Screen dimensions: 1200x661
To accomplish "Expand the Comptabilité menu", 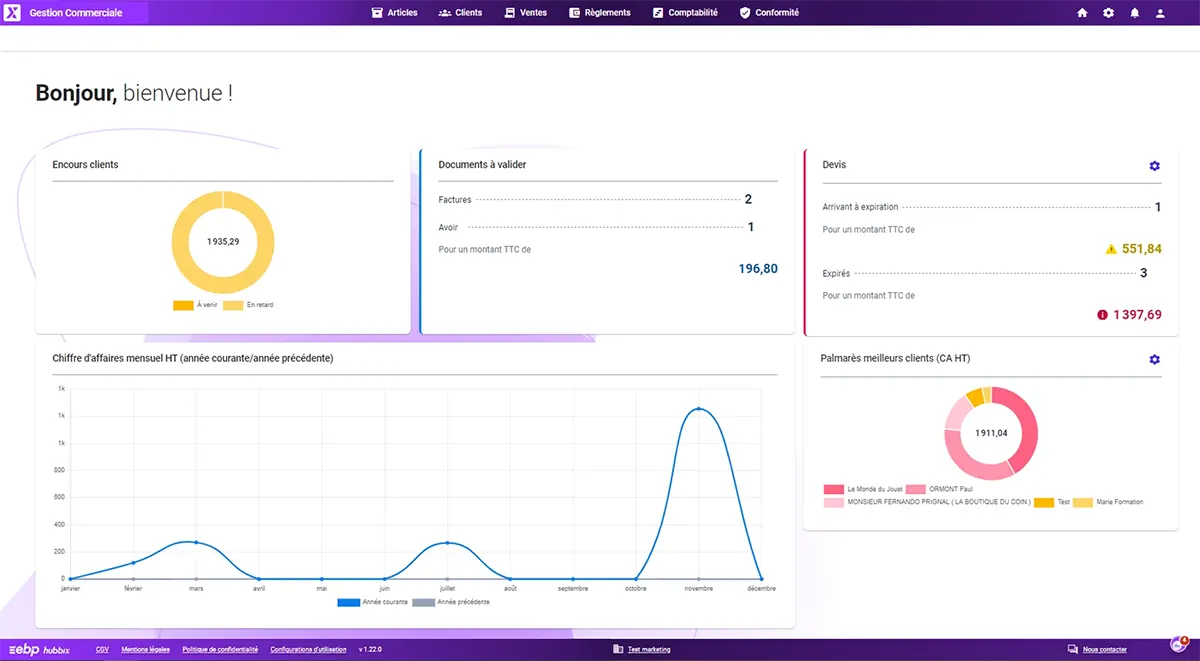I will (x=685, y=13).
